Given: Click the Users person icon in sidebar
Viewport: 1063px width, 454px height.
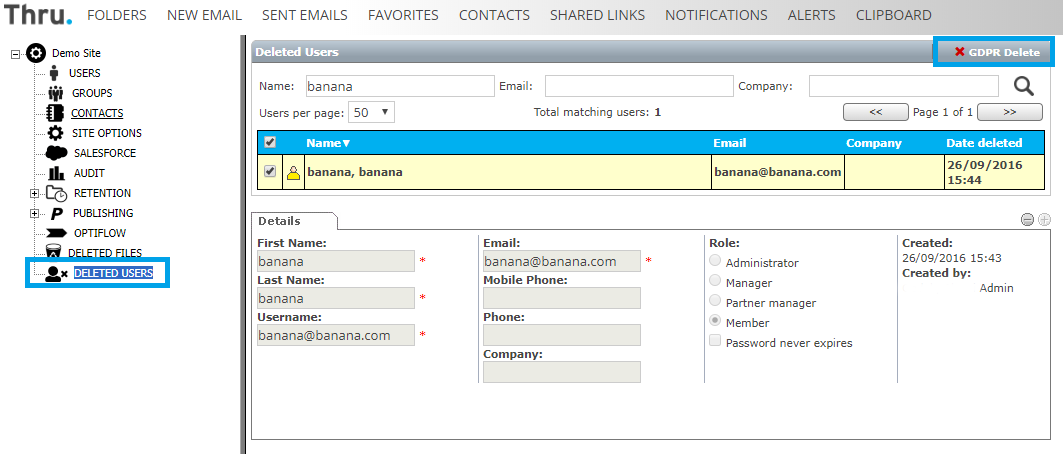Looking at the screenshot, I should [x=54, y=73].
